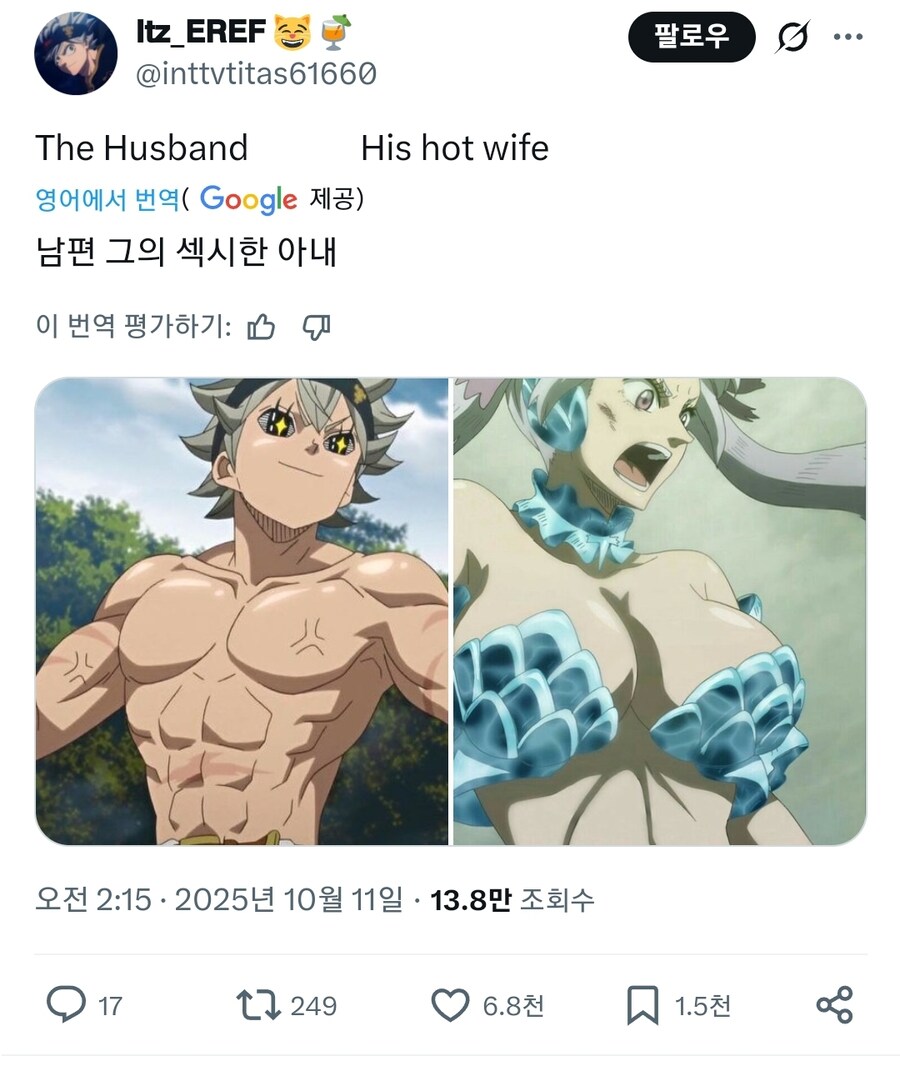
Task: Open the share icon menu
Action: pyautogui.click(x=835, y=1005)
